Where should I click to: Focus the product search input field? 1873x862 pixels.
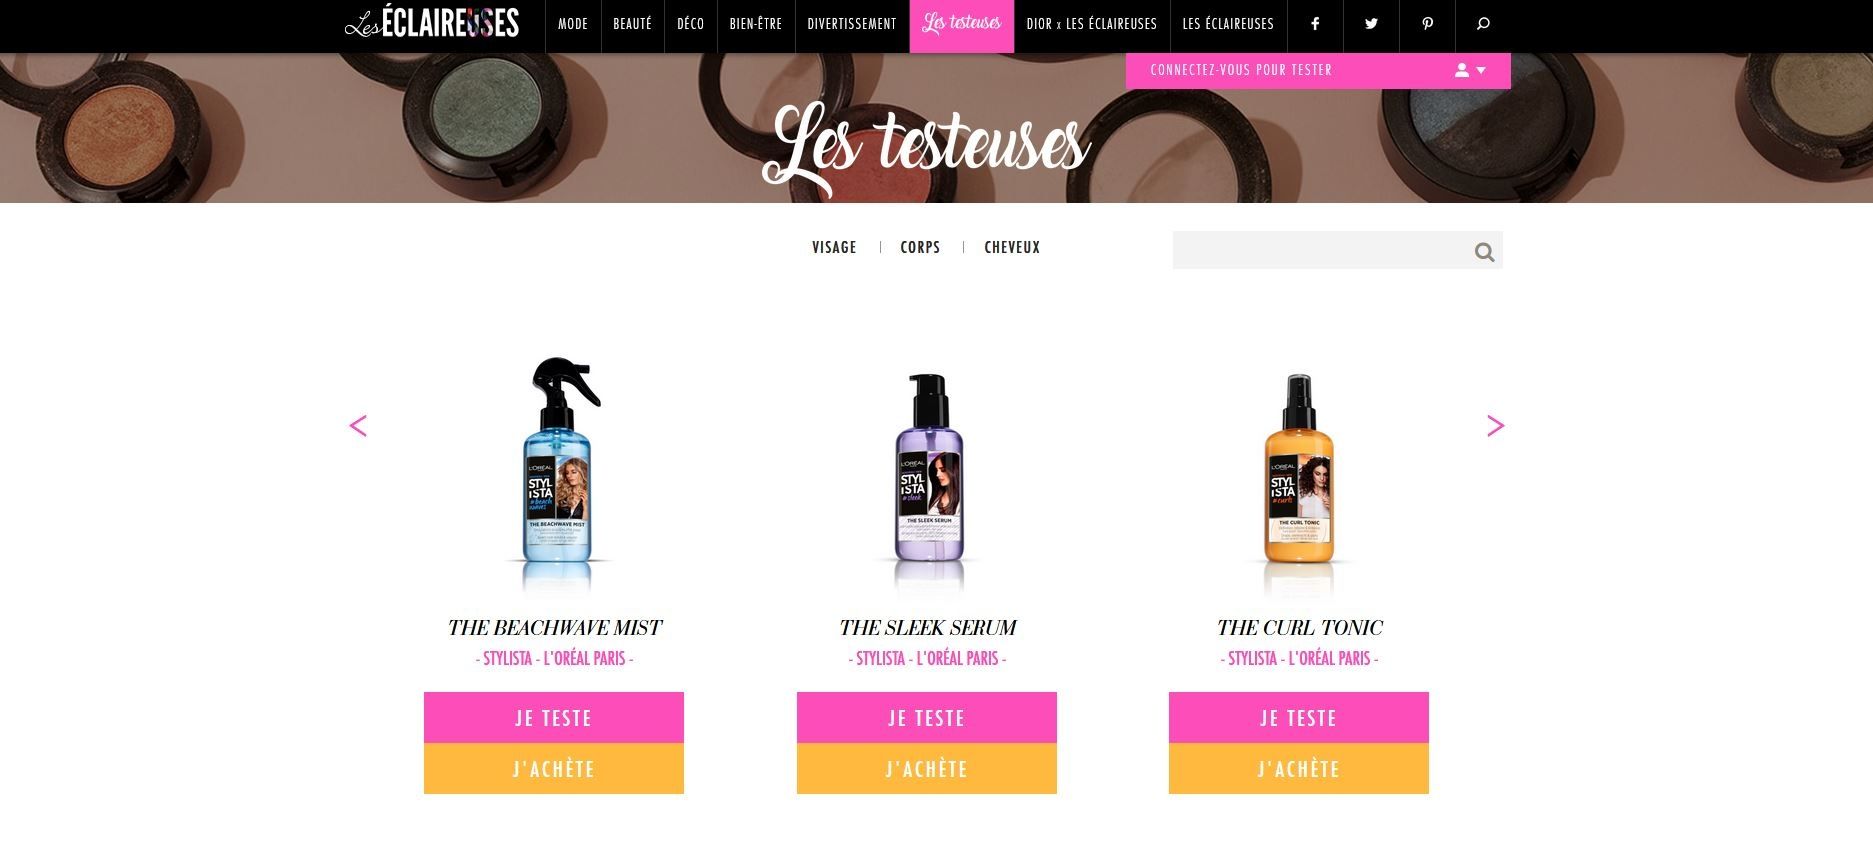(x=1322, y=251)
